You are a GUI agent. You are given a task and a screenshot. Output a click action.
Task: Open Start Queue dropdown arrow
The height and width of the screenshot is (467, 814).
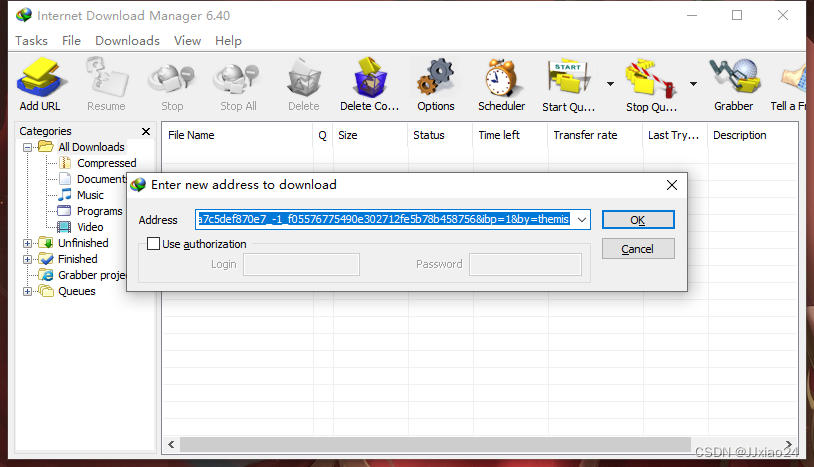point(610,84)
